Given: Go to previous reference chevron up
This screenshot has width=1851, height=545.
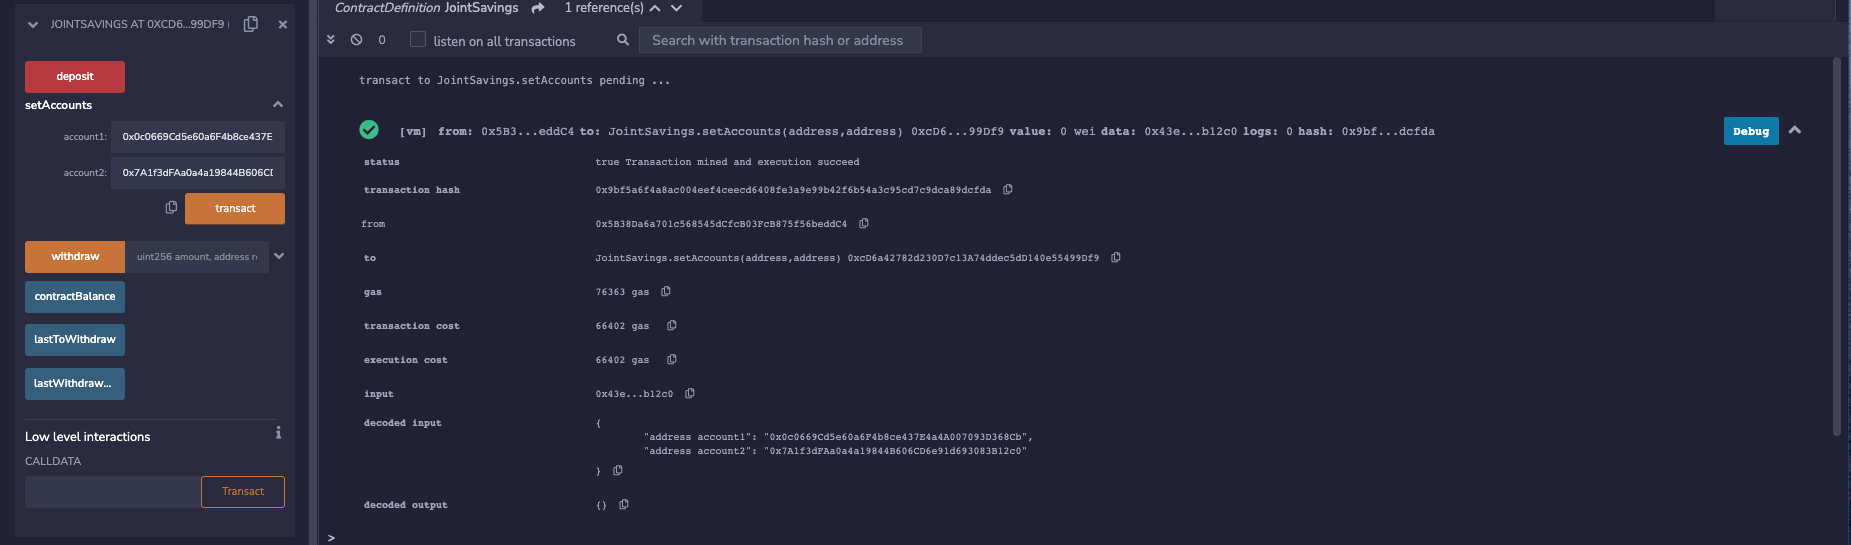Looking at the screenshot, I should point(655,8).
